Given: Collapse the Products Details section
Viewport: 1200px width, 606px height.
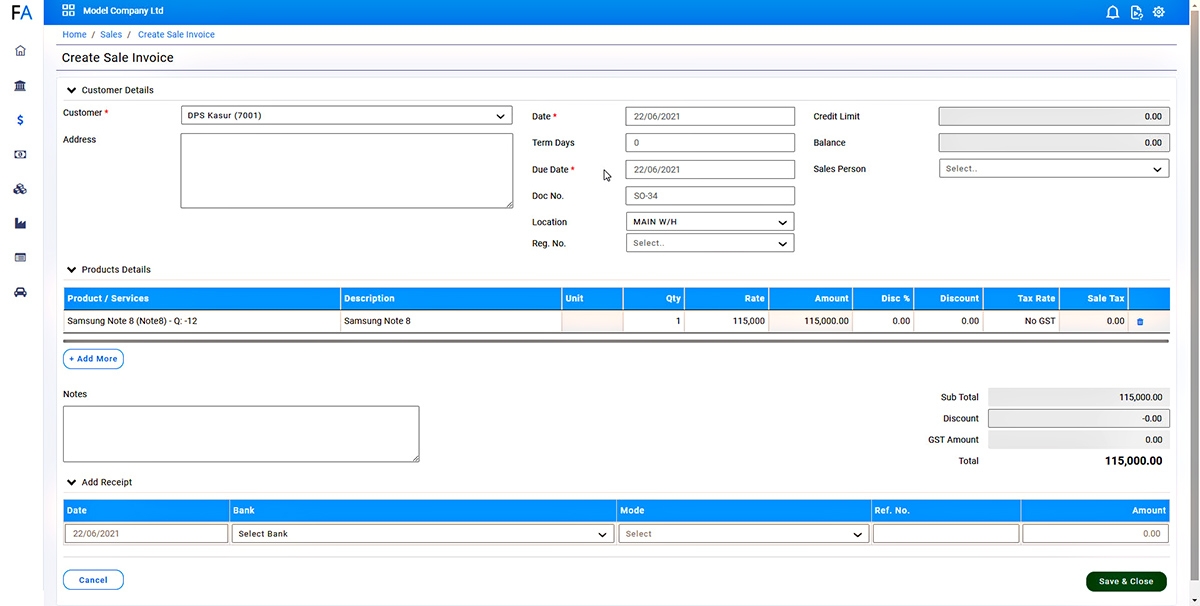Looking at the screenshot, I should [x=72, y=270].
